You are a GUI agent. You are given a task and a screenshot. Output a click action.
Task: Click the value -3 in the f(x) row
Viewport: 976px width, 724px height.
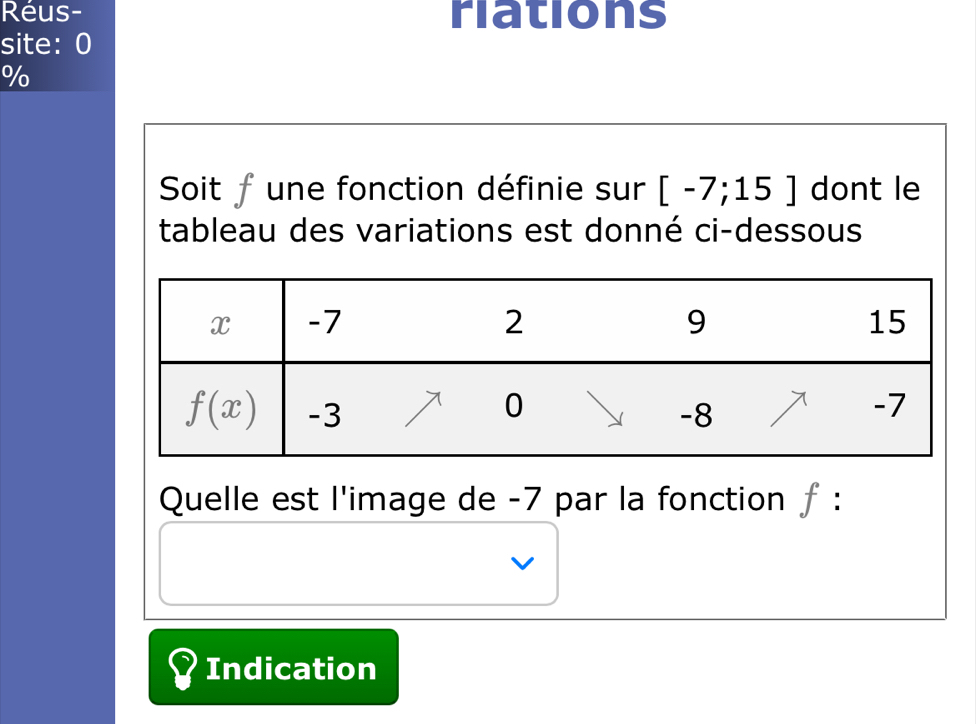coord(325,415)
